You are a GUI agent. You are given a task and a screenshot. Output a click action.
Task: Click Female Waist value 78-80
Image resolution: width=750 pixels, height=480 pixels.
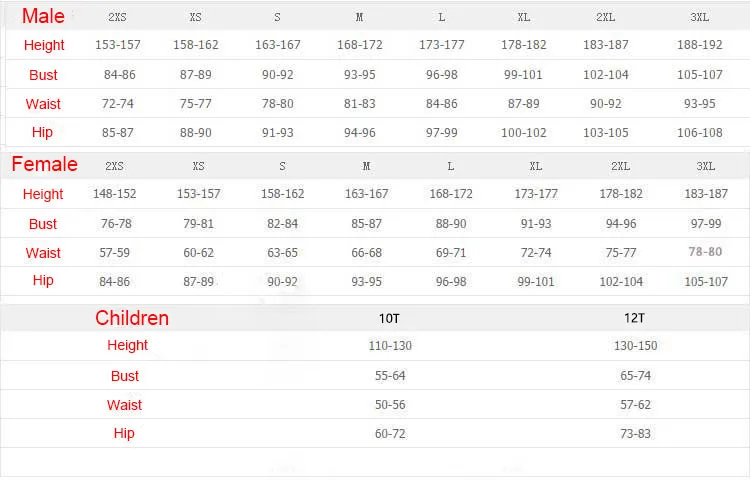[x=705, y=251]
